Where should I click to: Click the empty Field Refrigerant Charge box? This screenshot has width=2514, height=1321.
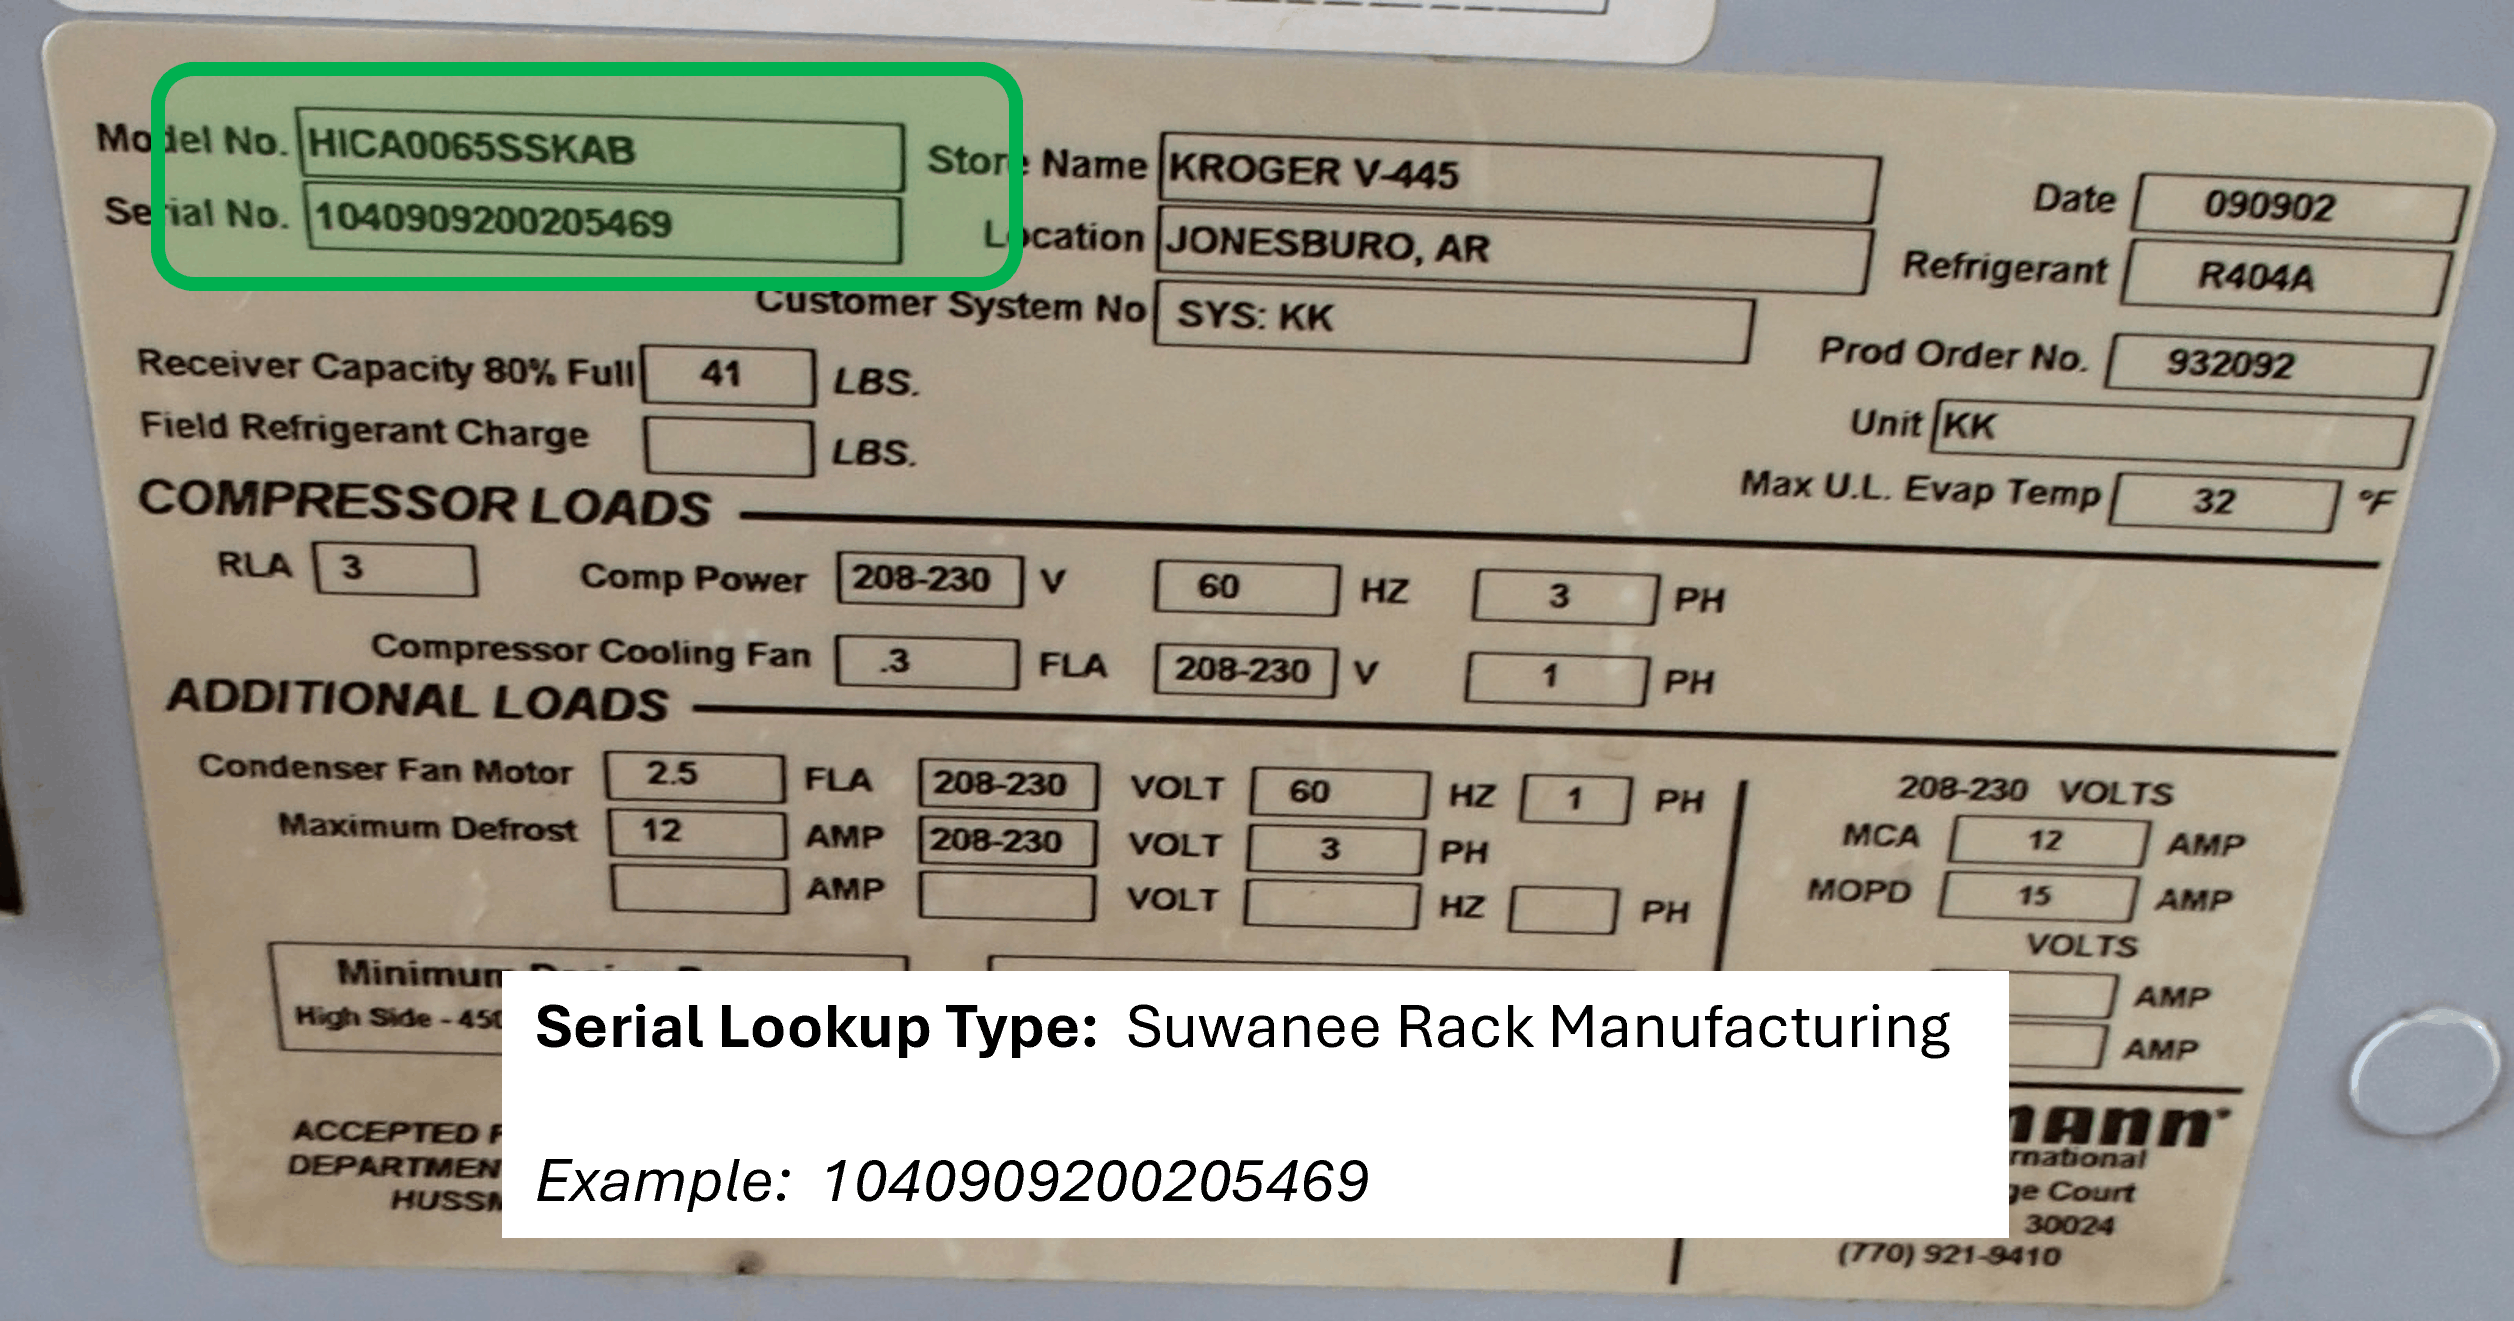tap(729, 447)
